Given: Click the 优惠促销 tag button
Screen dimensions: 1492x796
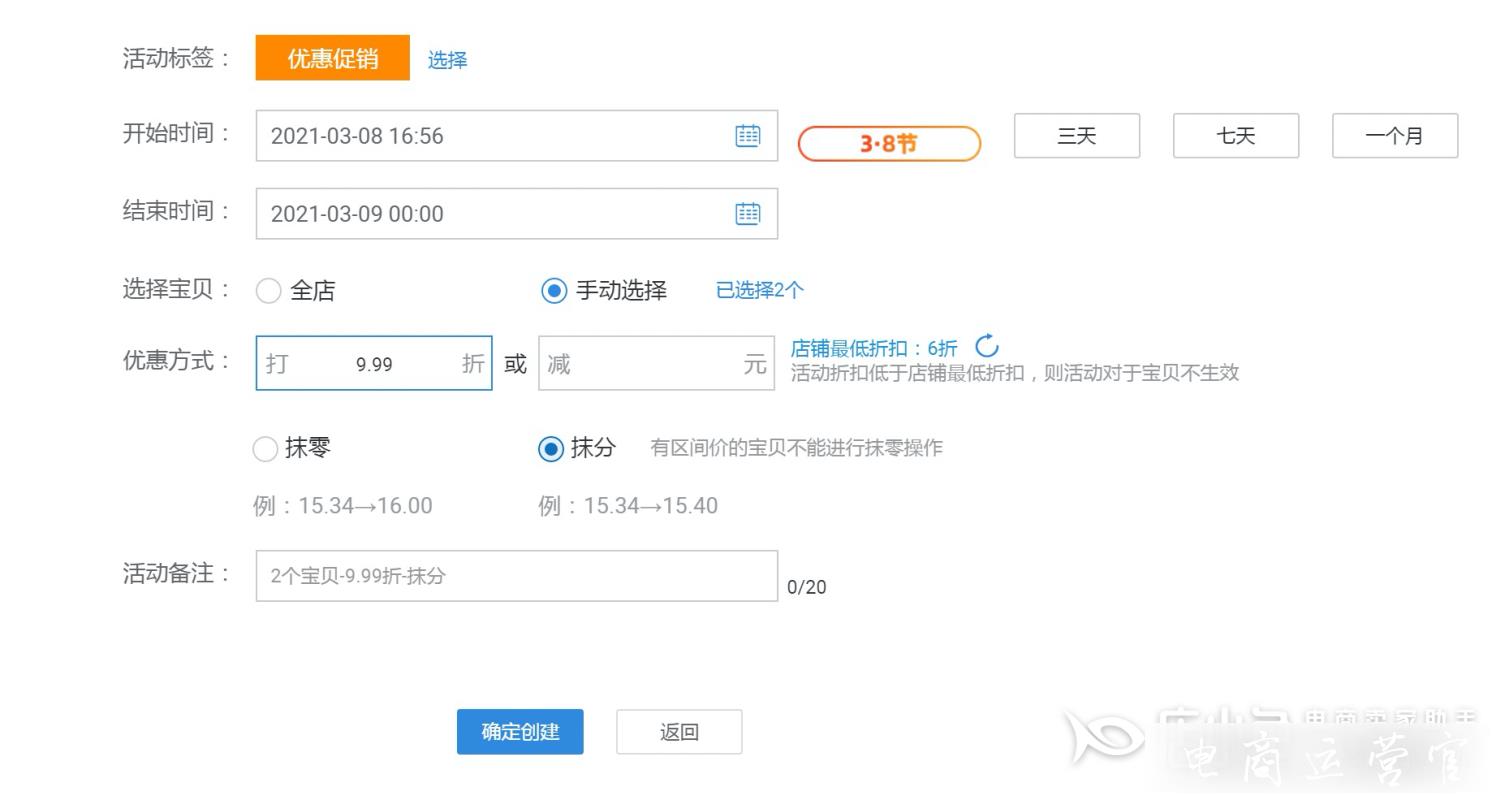Looking at the screenshot, I should (333, 58).
